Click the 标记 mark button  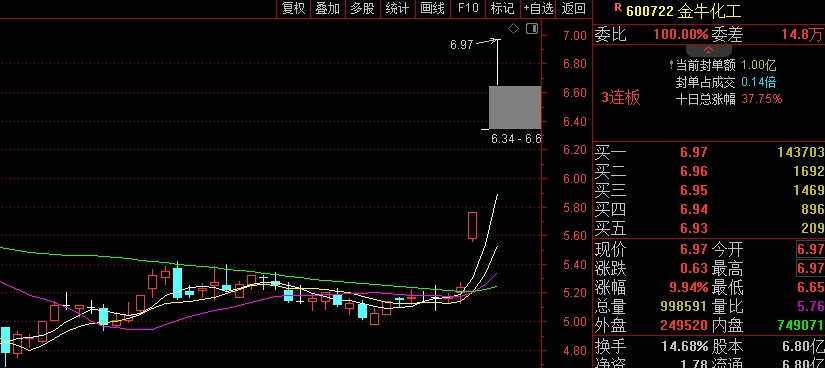pyautogui.click(x=502, y=8)
